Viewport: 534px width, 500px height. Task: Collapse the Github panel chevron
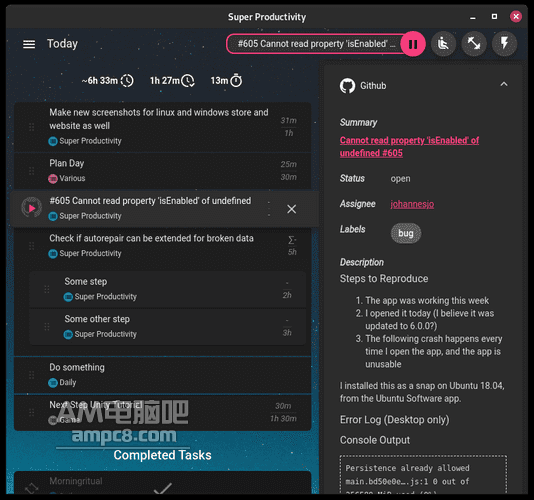coord(504,84)
